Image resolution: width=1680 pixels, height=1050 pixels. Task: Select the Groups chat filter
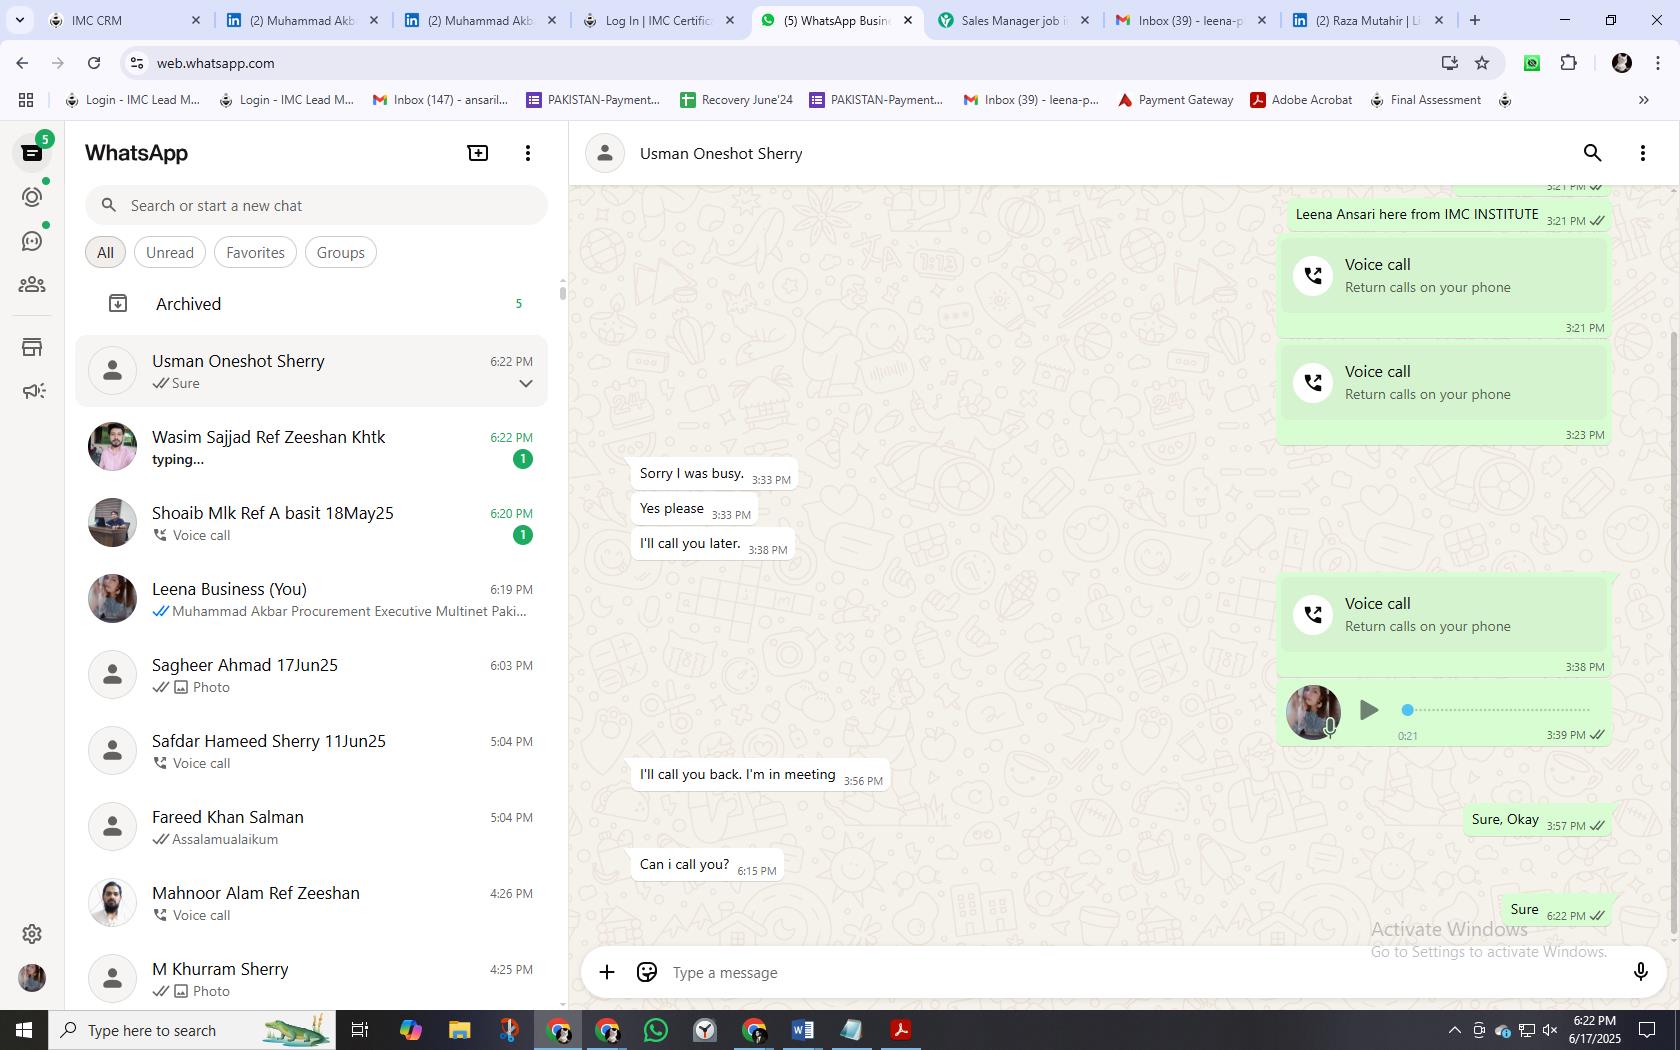point(341,253)
